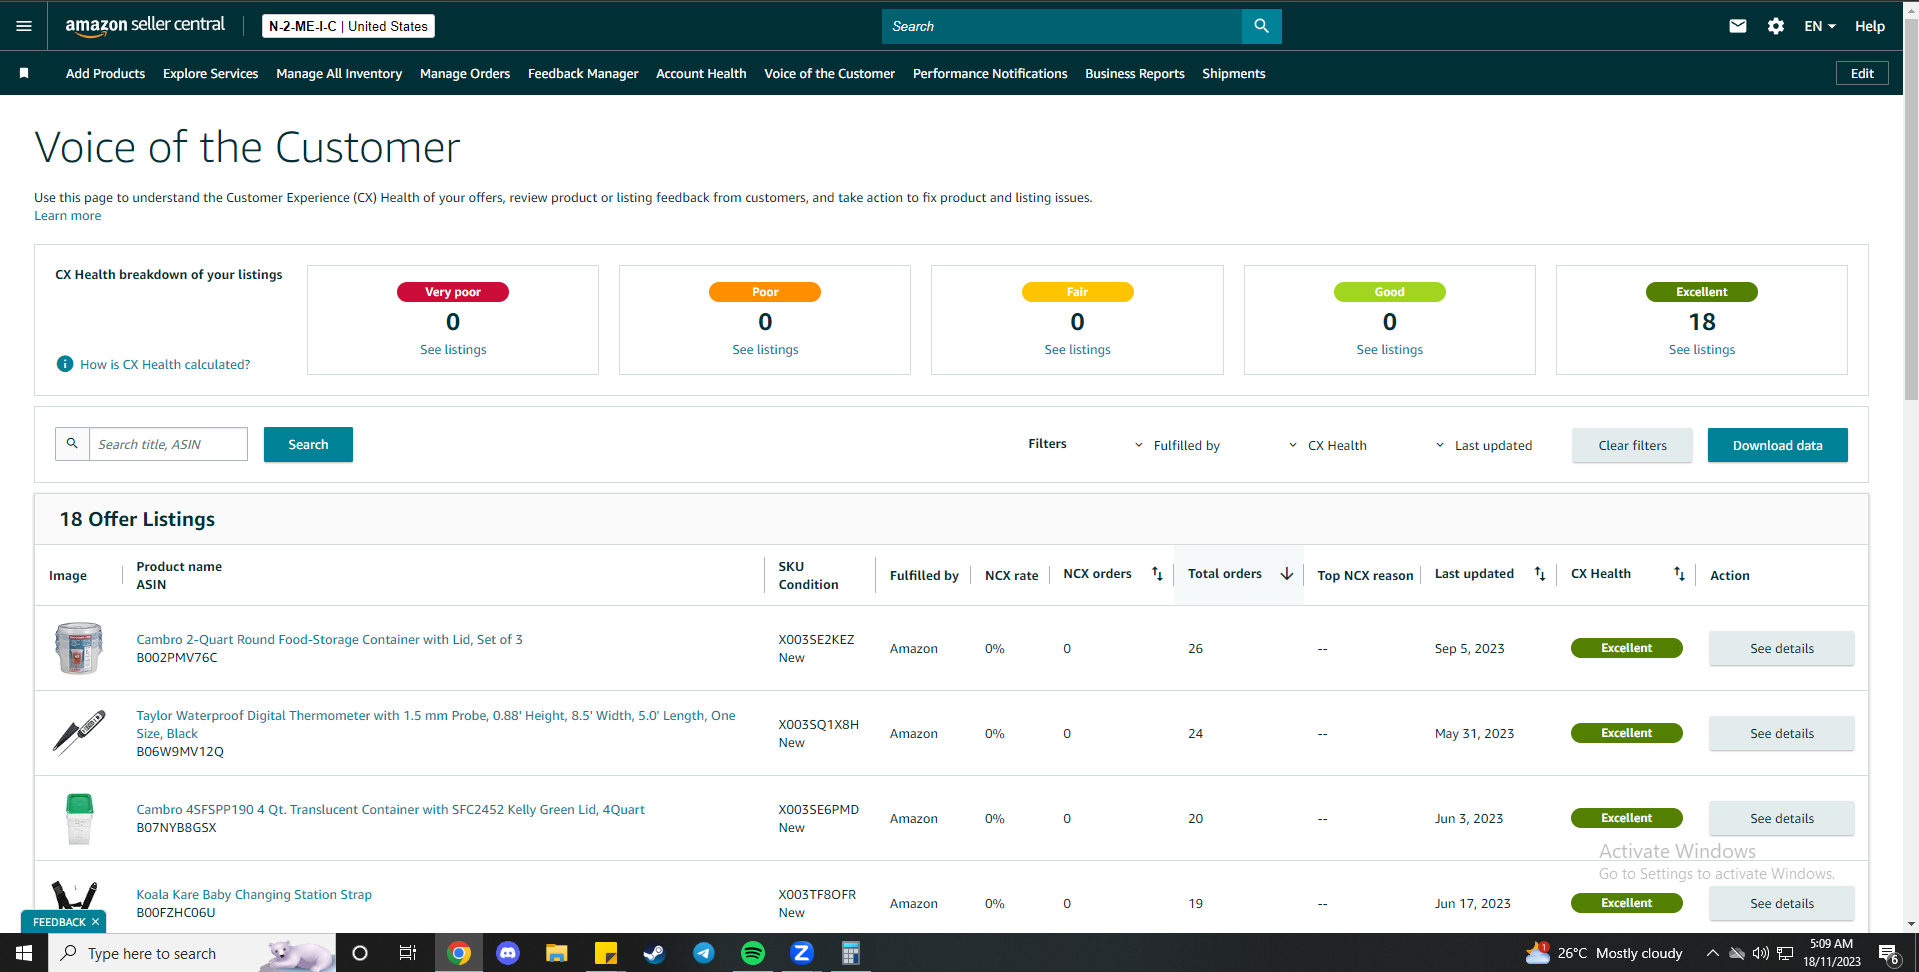Open Add Products menu item
Screen dimensions: 1919x972
(x=105, y=73)
